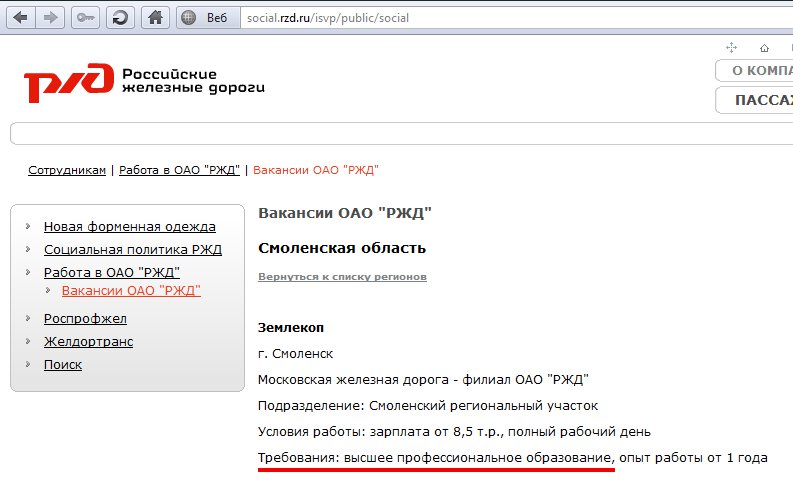Focus the address bar with social.rzd.ru URL
The width and height of the screenshot is (793, 497).
[x=516, y=18]
